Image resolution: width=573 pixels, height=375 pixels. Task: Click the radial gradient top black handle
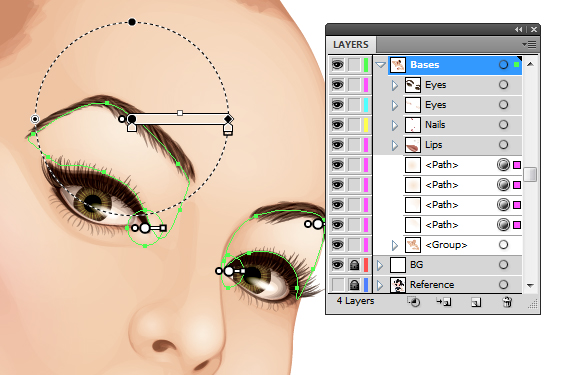[x=132, y=22]
